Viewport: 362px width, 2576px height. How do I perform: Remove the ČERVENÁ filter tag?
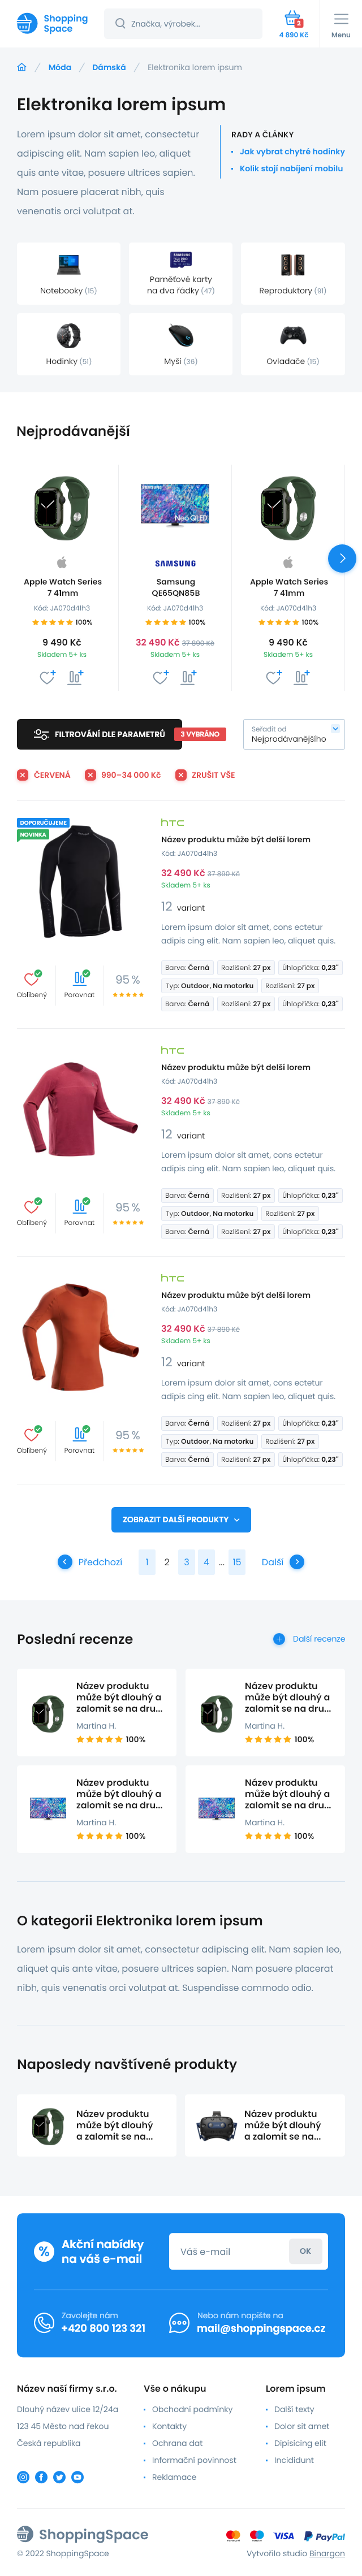pos(22,775)
